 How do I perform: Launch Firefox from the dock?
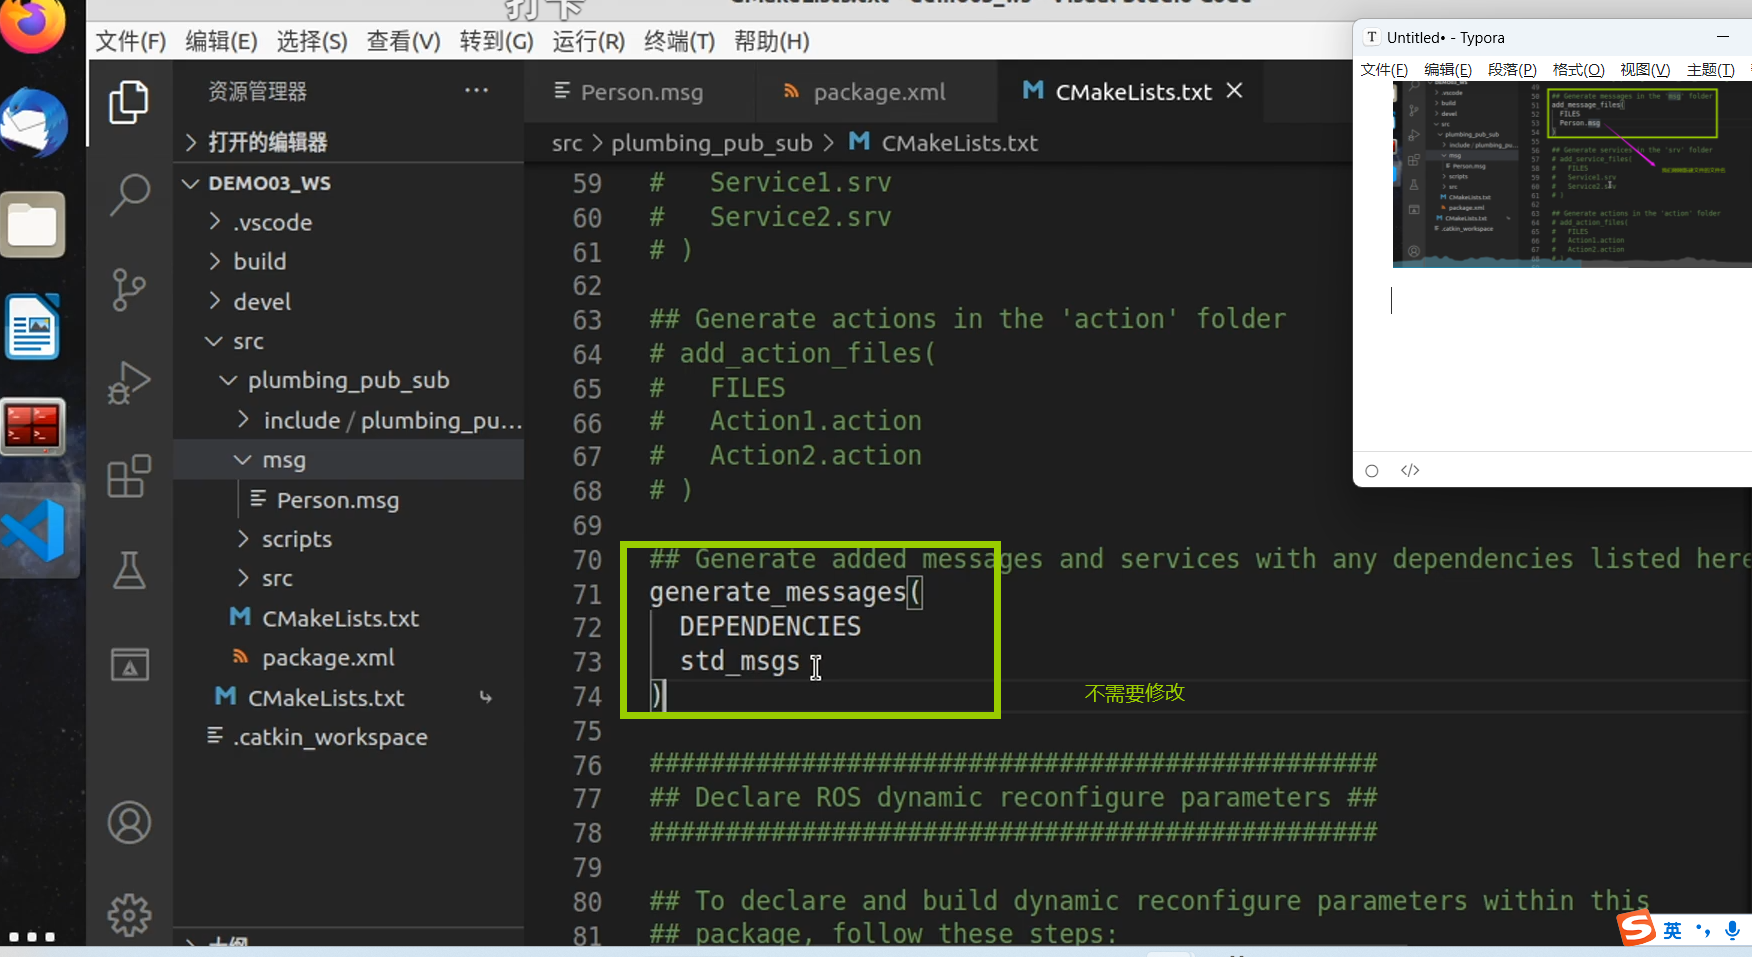pyautogui.click(x=34, y=25)
